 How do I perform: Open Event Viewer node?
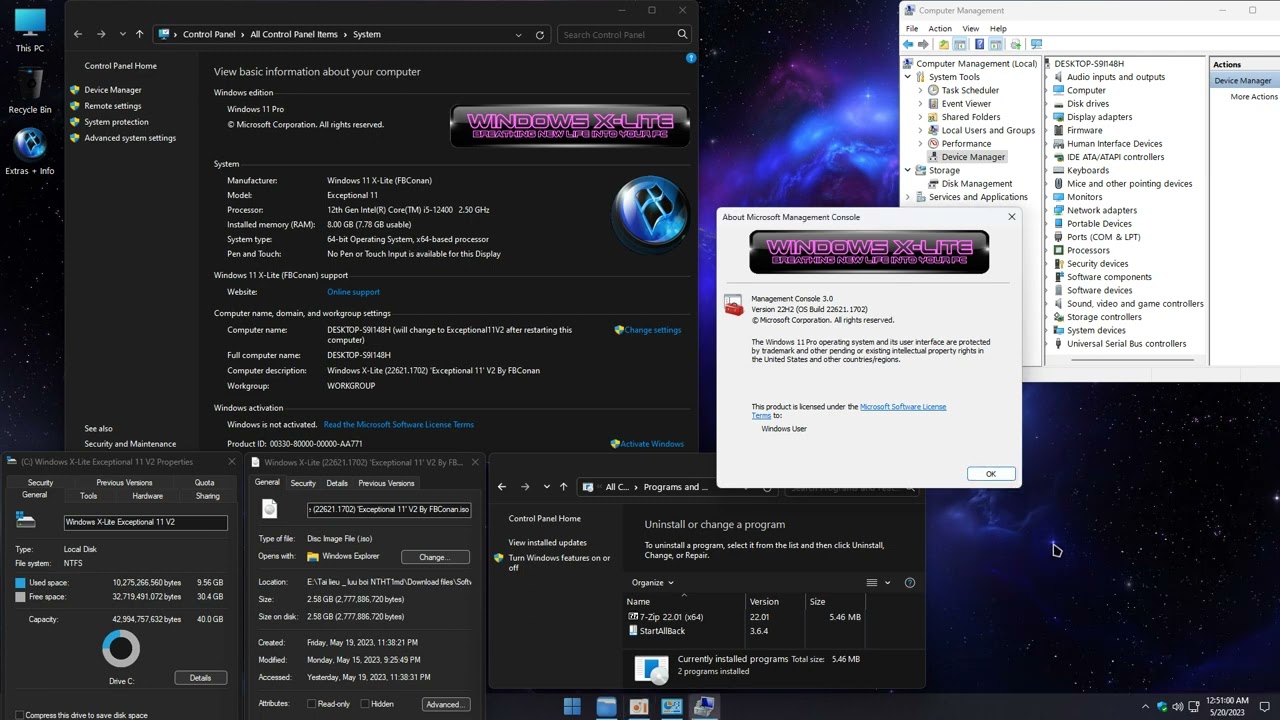(966, 103)
